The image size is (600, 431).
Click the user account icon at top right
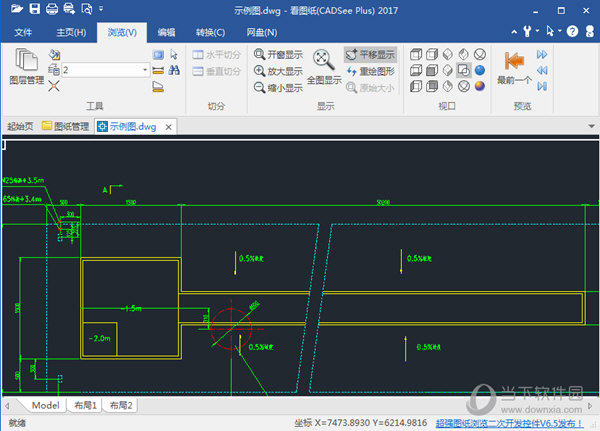pyautogui.click(x=590, y=31)
